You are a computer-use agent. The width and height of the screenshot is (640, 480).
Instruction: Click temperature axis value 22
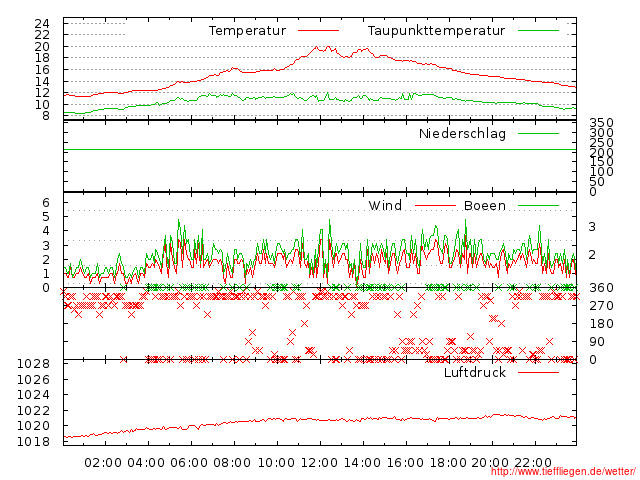click(42, 35)
